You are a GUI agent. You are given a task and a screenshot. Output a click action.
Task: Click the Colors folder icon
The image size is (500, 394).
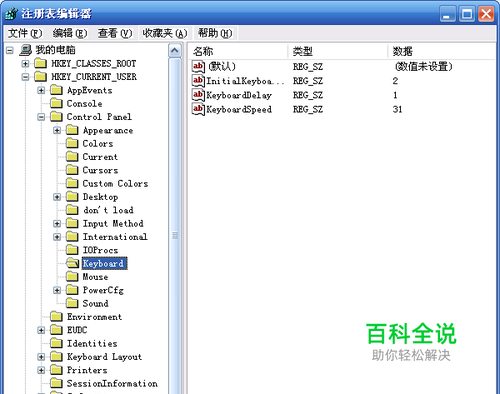pos(72,143)
